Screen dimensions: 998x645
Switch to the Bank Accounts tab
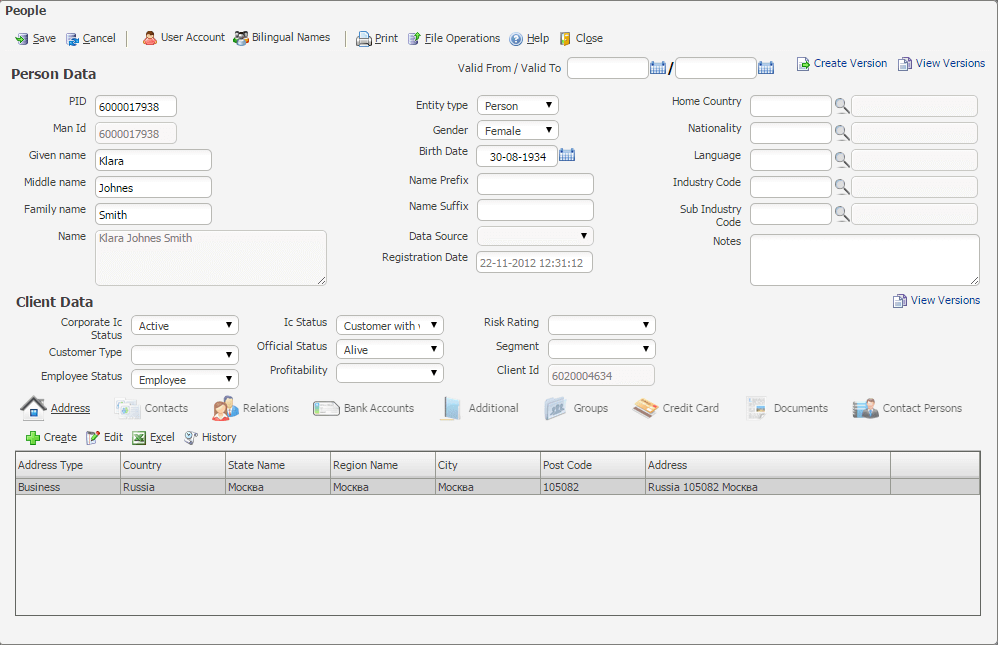pyautogui.click(x=364, y=408)
